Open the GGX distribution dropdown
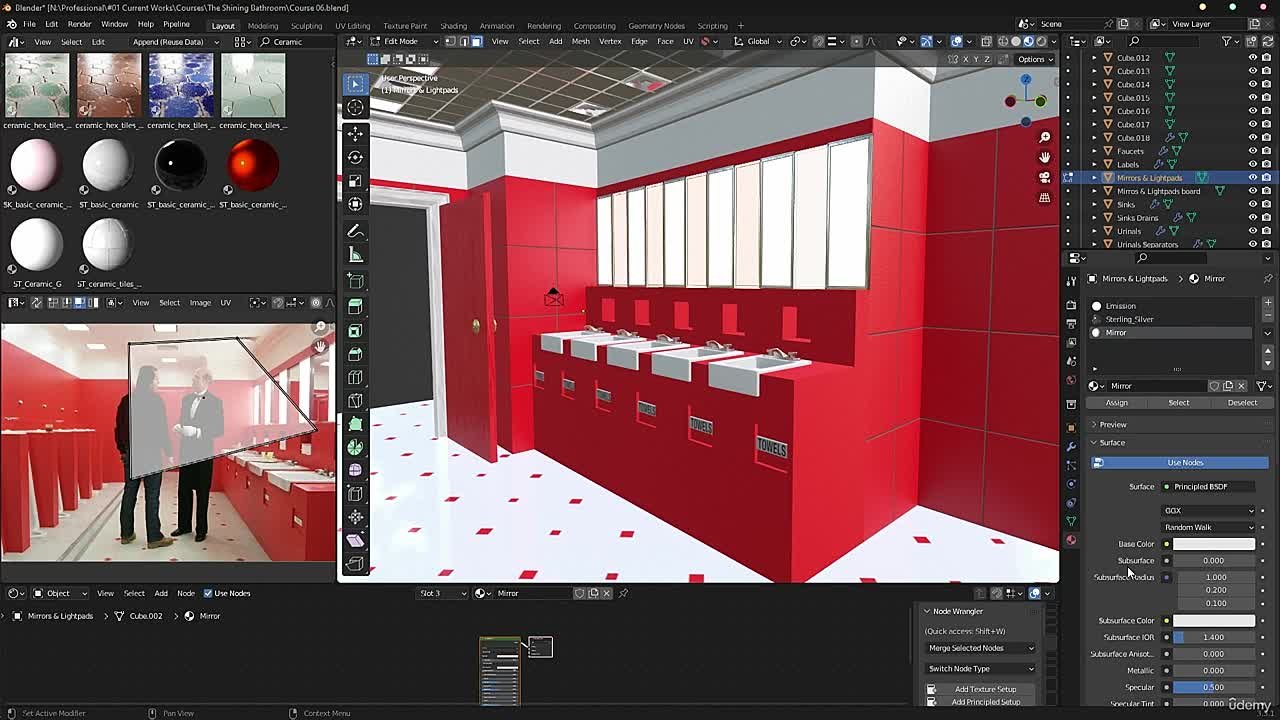The image size is (1280, 720). click(1209, 510)
